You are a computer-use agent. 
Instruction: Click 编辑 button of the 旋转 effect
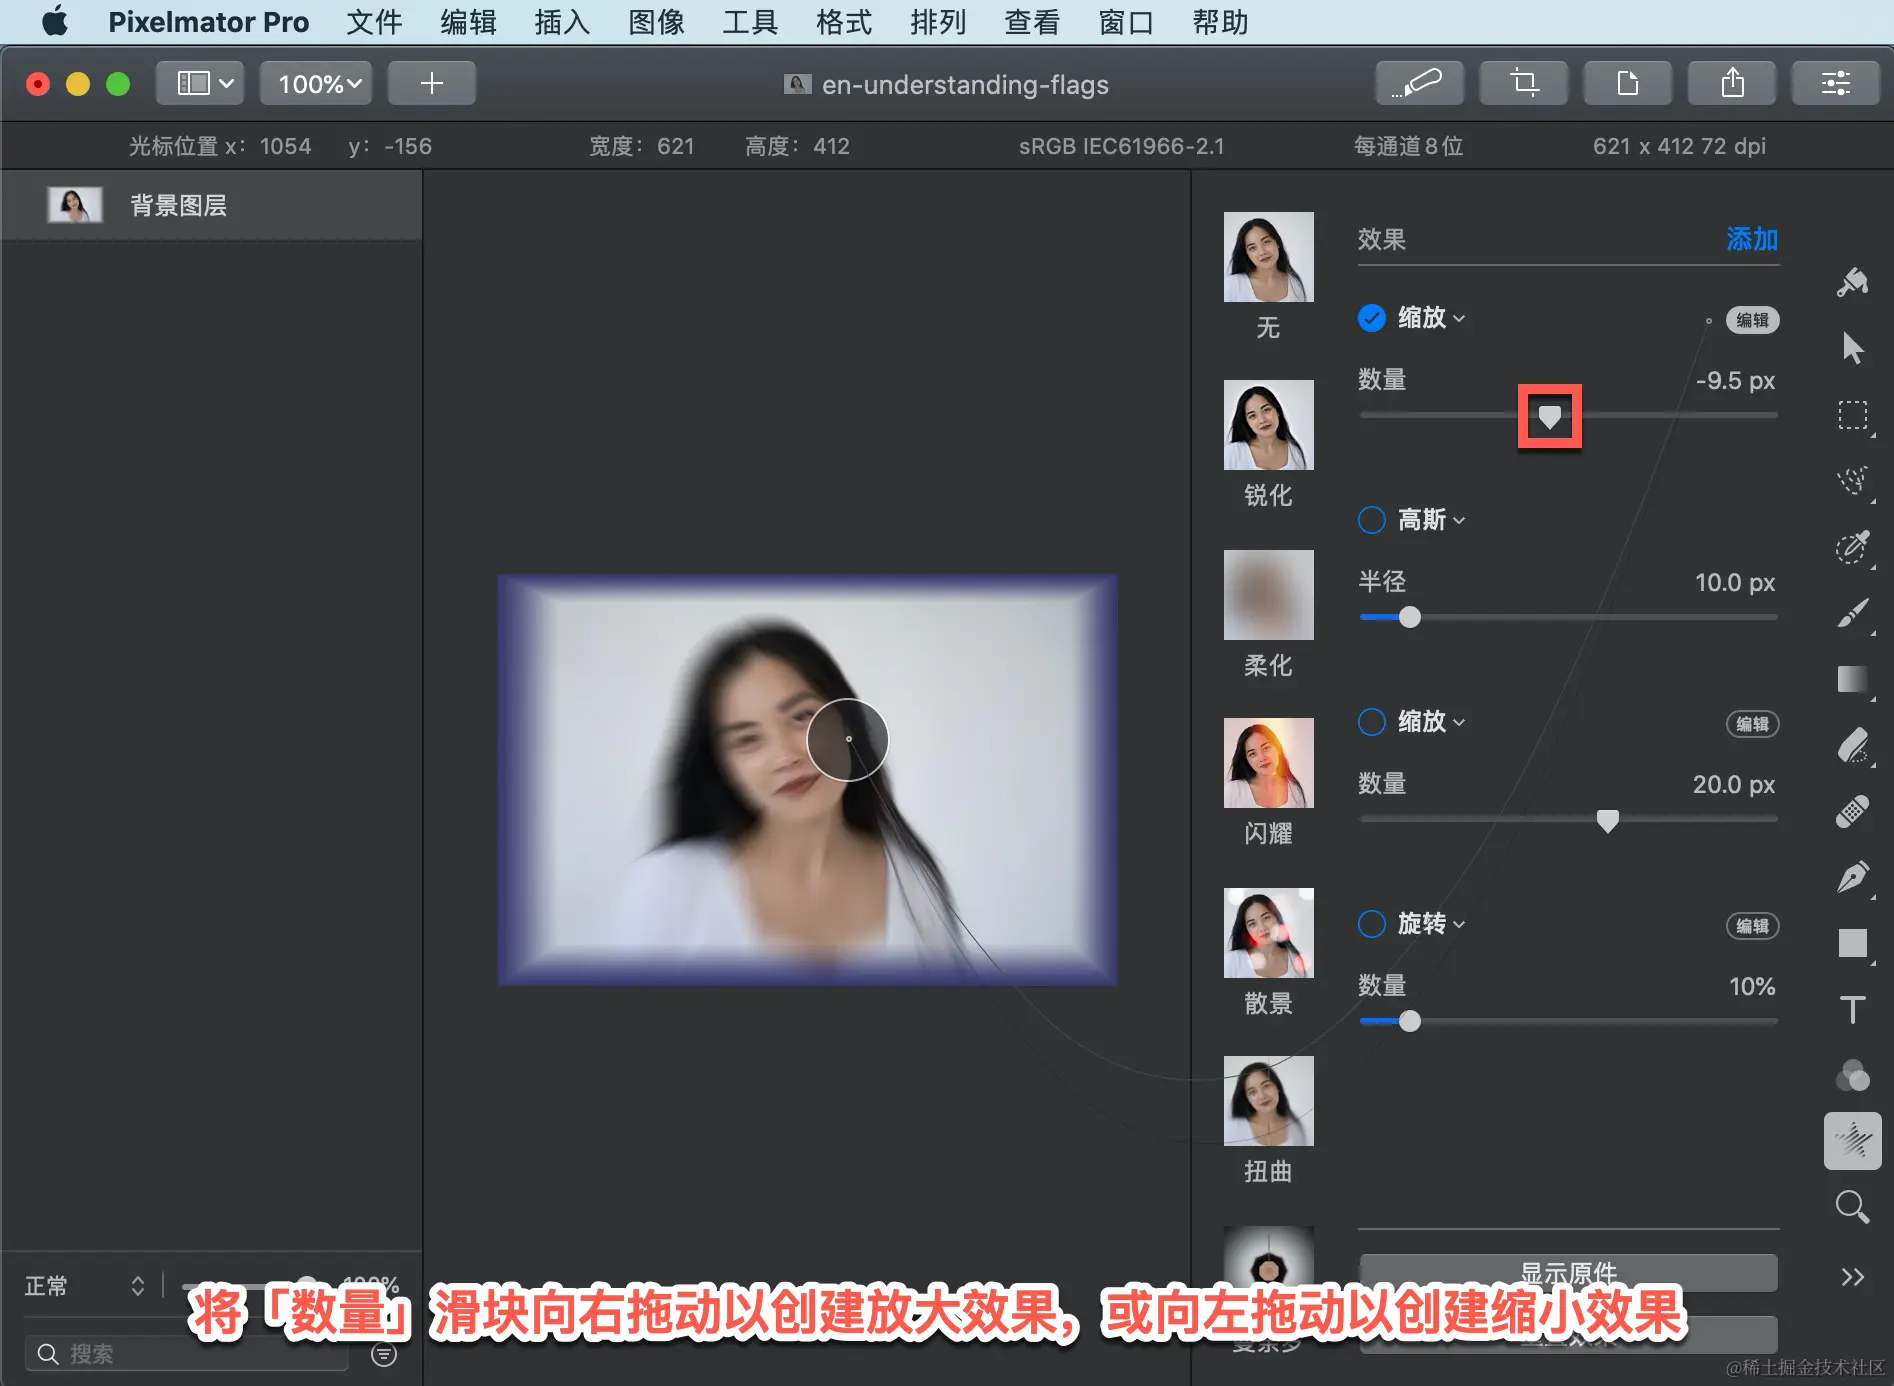click(x=1752, y=926)
